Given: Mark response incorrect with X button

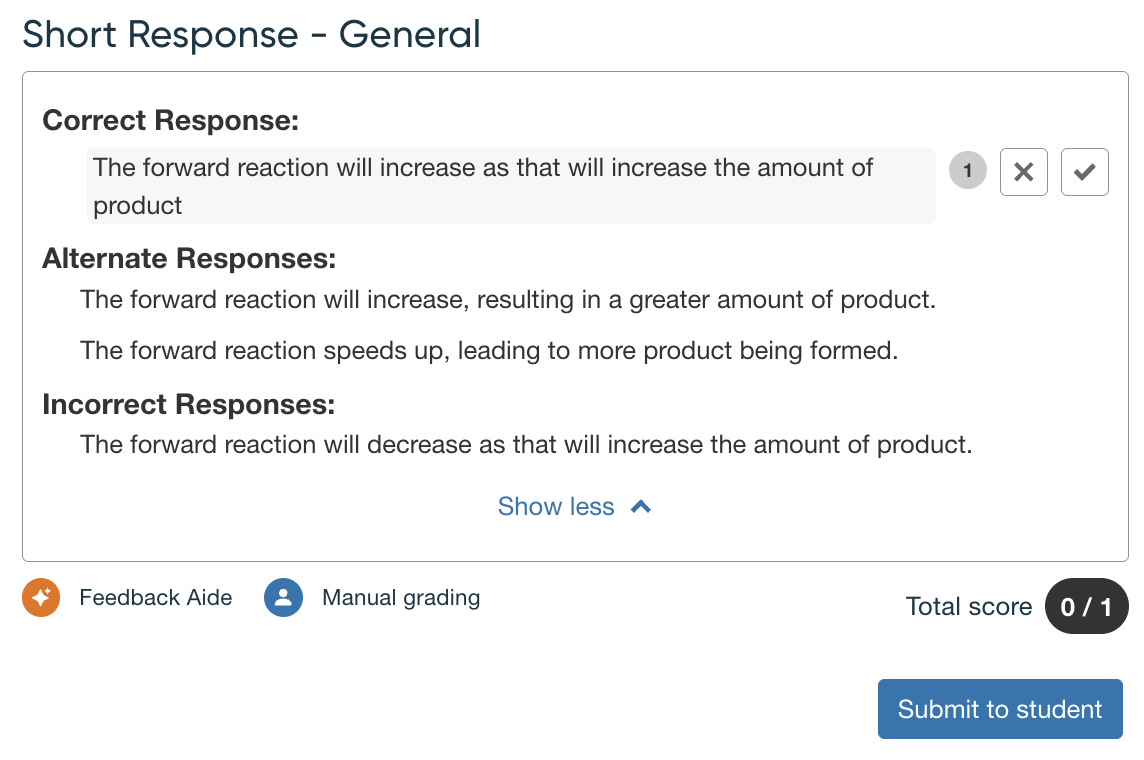Looking at the screenshot, I should [1023, 172].
